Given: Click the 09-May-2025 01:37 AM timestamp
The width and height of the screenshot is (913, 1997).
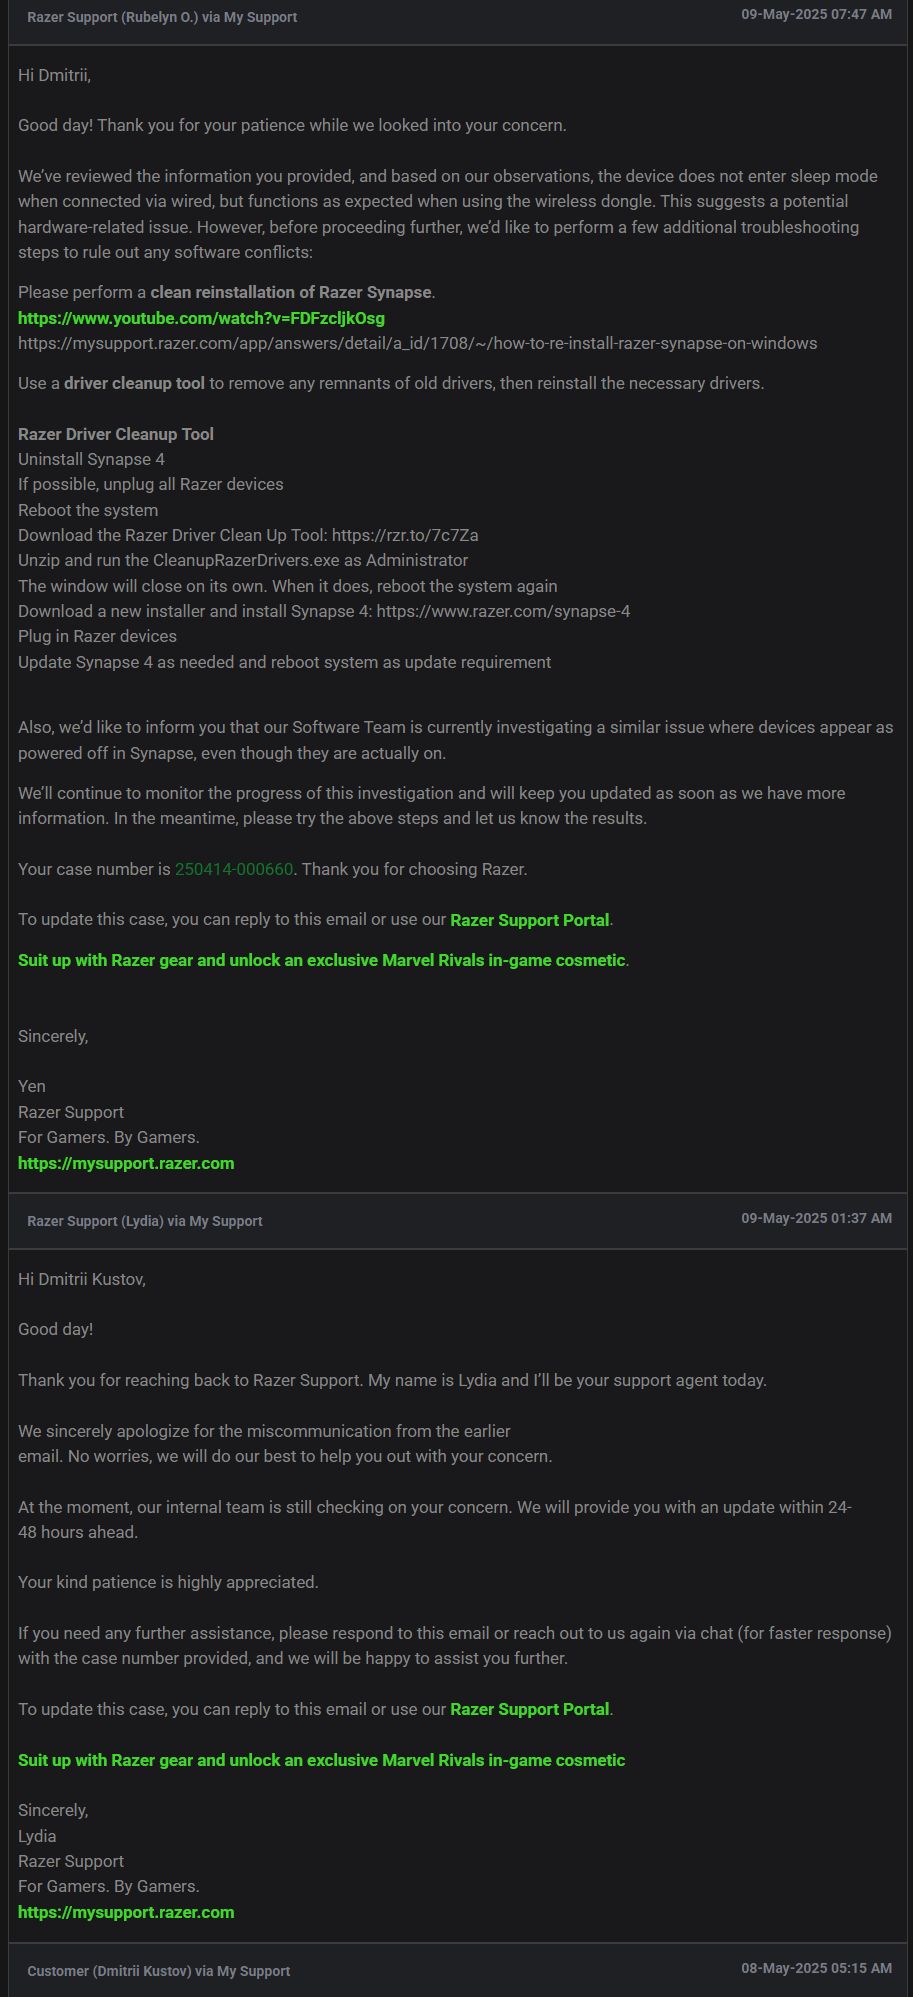Looking at the screenshot, I should tap(816, 1218).
